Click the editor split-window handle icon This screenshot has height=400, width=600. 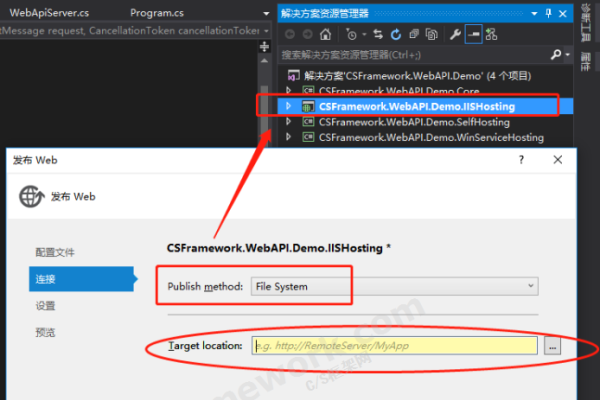coord(264,47)
